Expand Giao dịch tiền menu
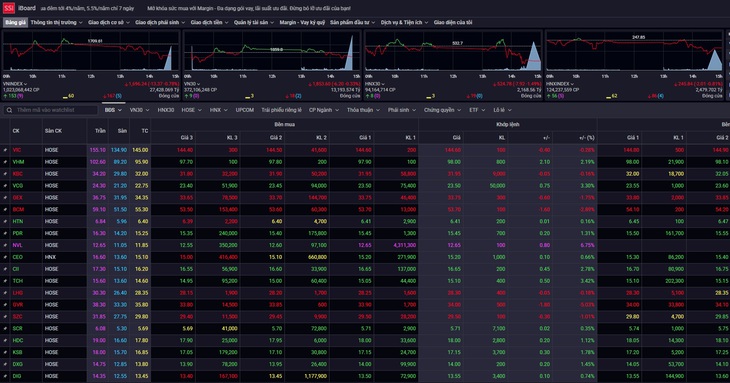This screenshot has width=730, height=383. [x=209, y=22]
